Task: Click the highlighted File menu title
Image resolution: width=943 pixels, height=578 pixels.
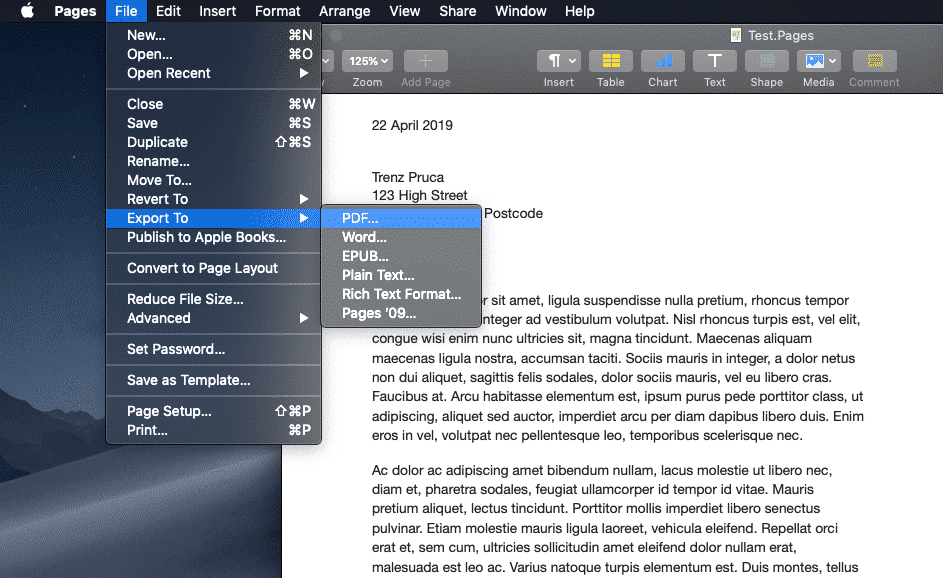Action: 126,11
